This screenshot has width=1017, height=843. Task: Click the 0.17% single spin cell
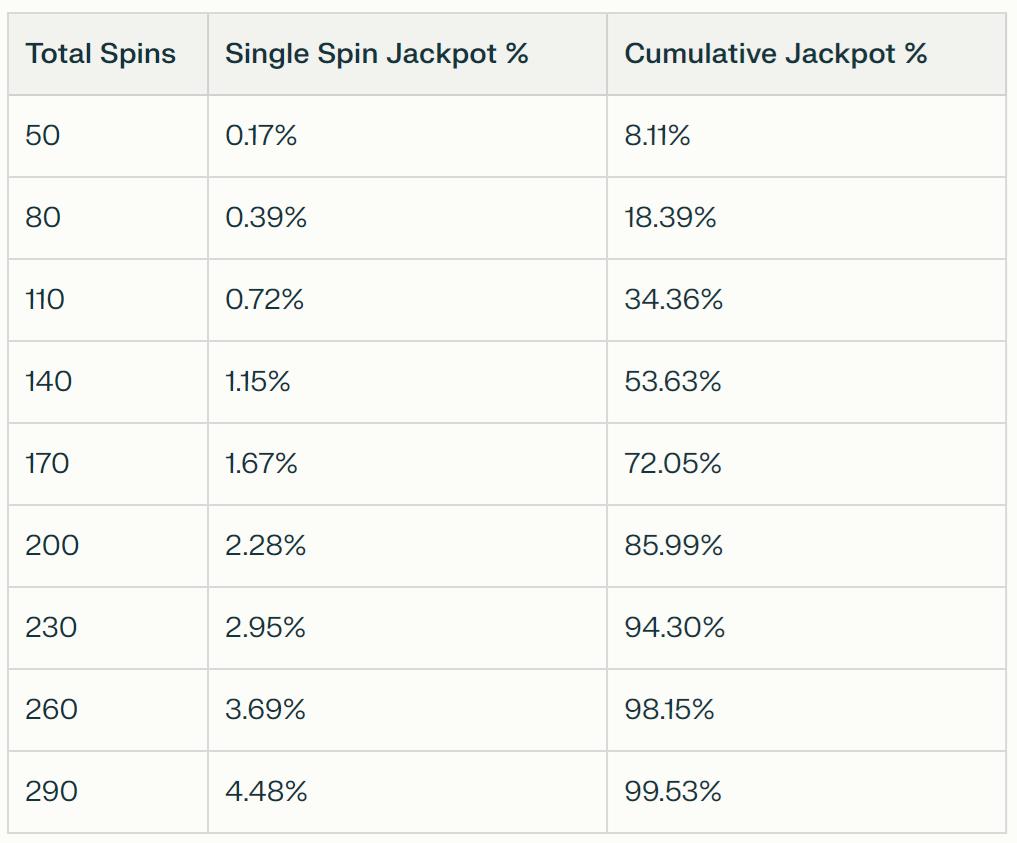point(261,136)
